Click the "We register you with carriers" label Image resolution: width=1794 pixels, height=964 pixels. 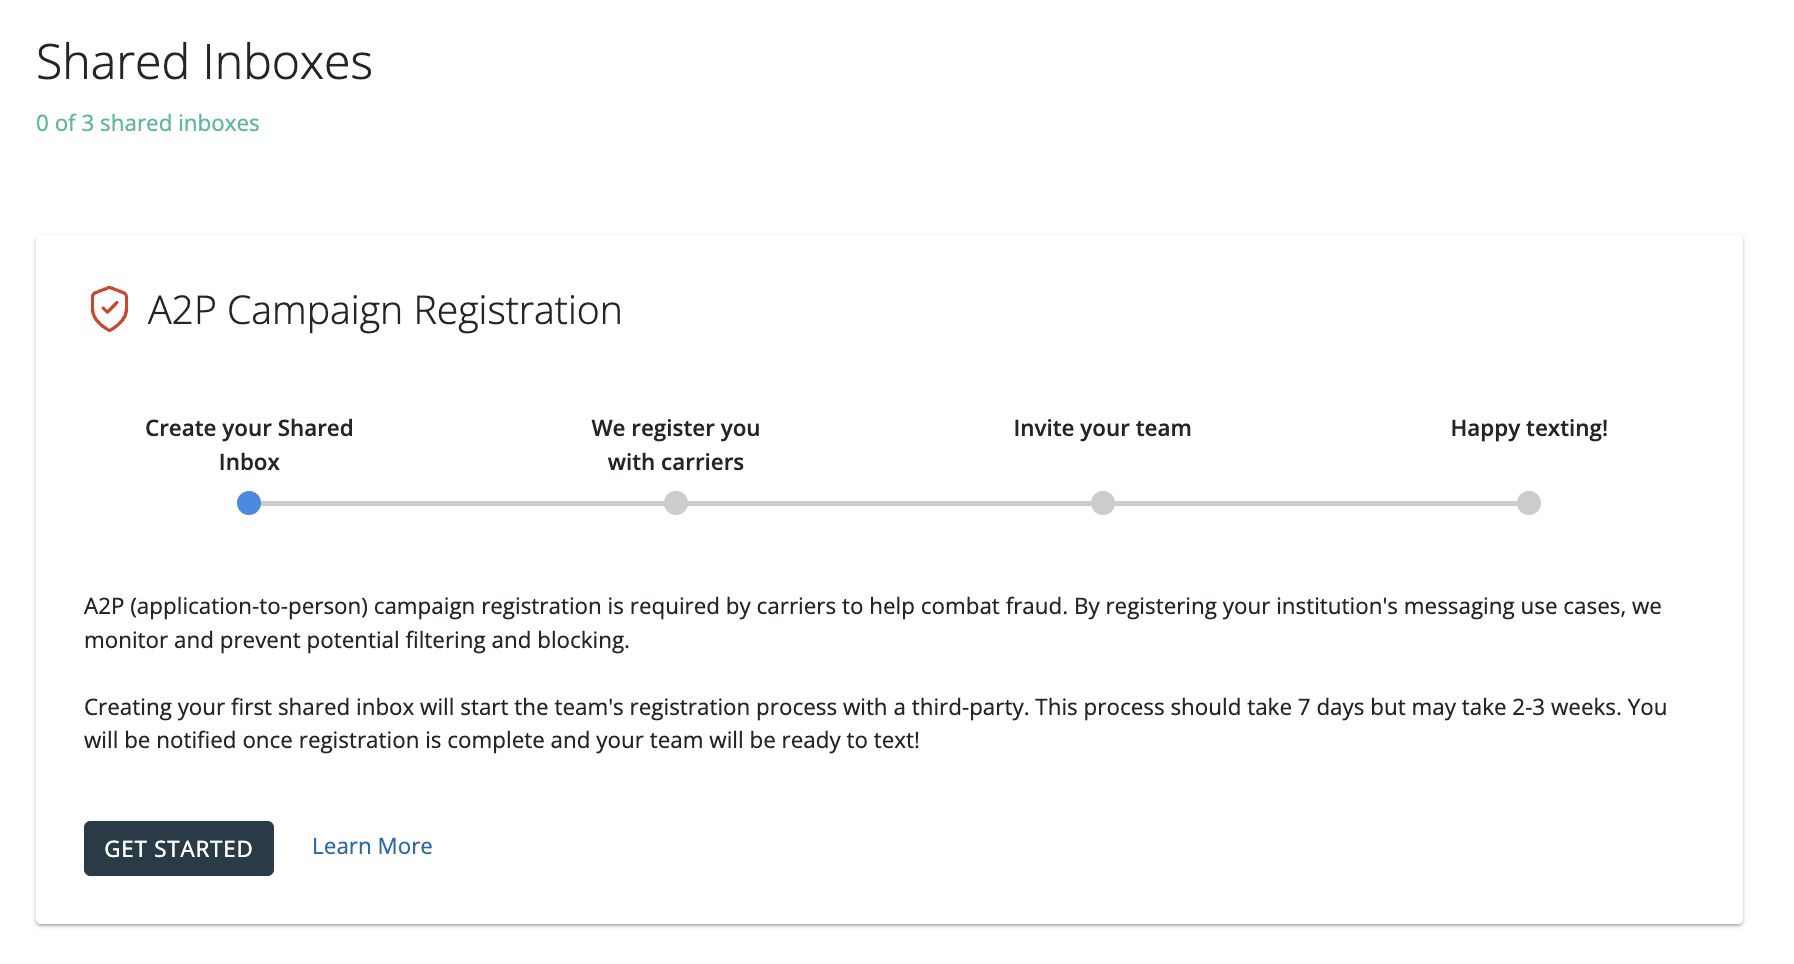point(676,445)
